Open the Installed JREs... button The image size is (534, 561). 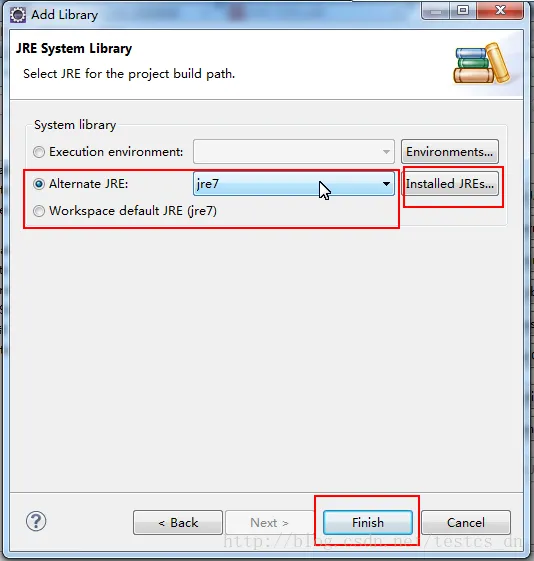450,184
